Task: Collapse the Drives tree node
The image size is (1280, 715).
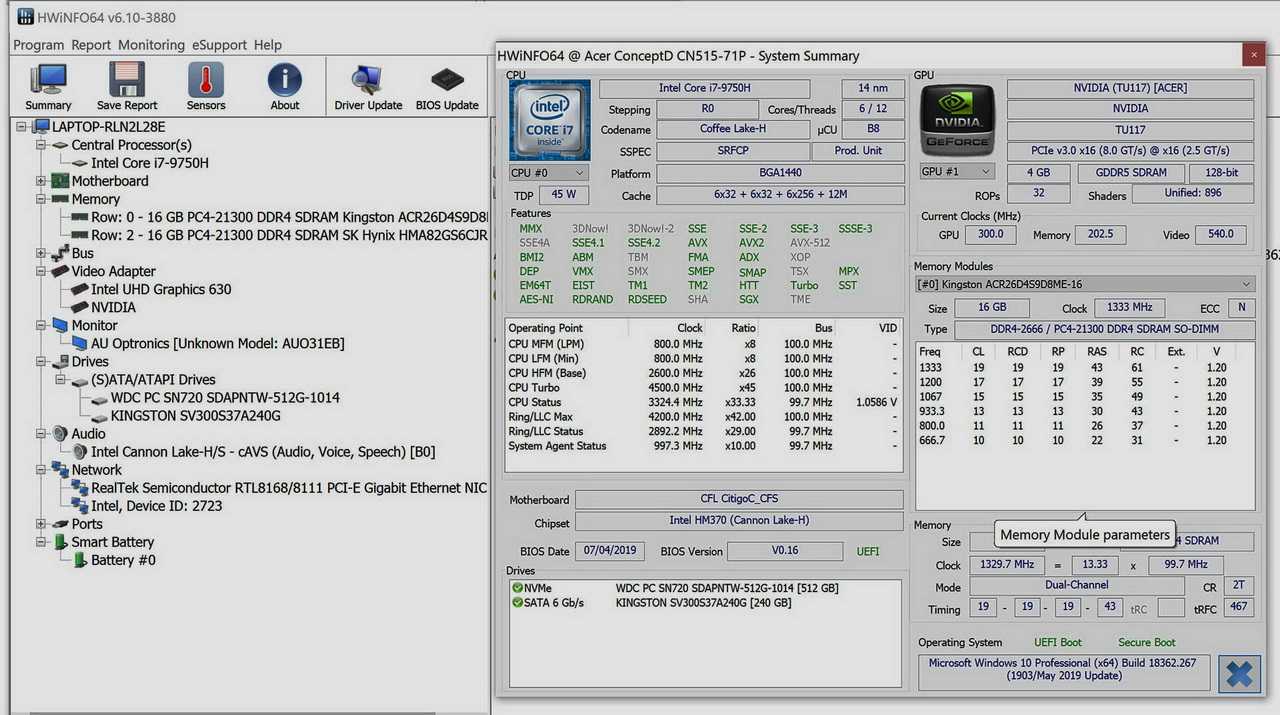Action: coord(41,362)
